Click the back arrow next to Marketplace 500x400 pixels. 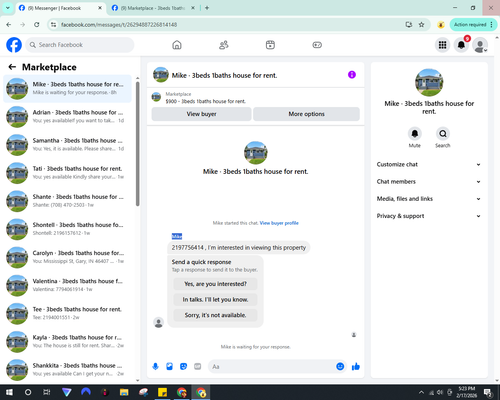(x=12, y=67)
